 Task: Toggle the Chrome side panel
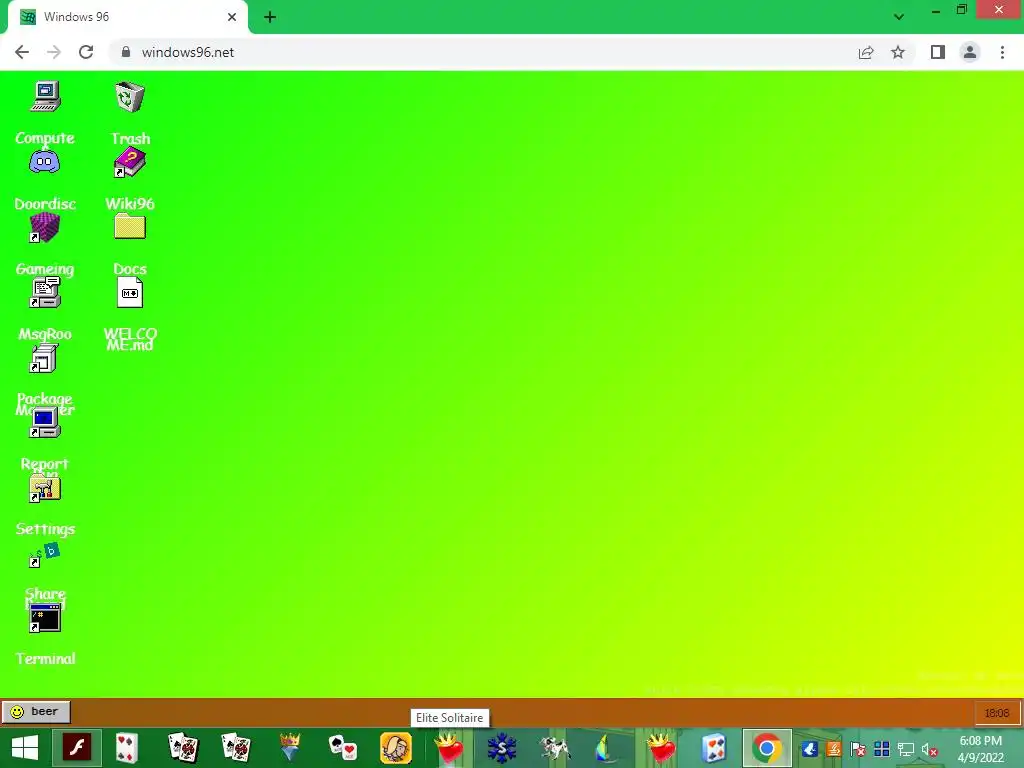pos(938,52)
